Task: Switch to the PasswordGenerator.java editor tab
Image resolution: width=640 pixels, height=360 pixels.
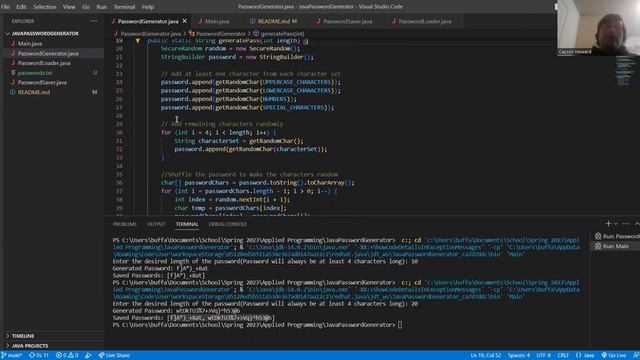Action: (148, 21)
